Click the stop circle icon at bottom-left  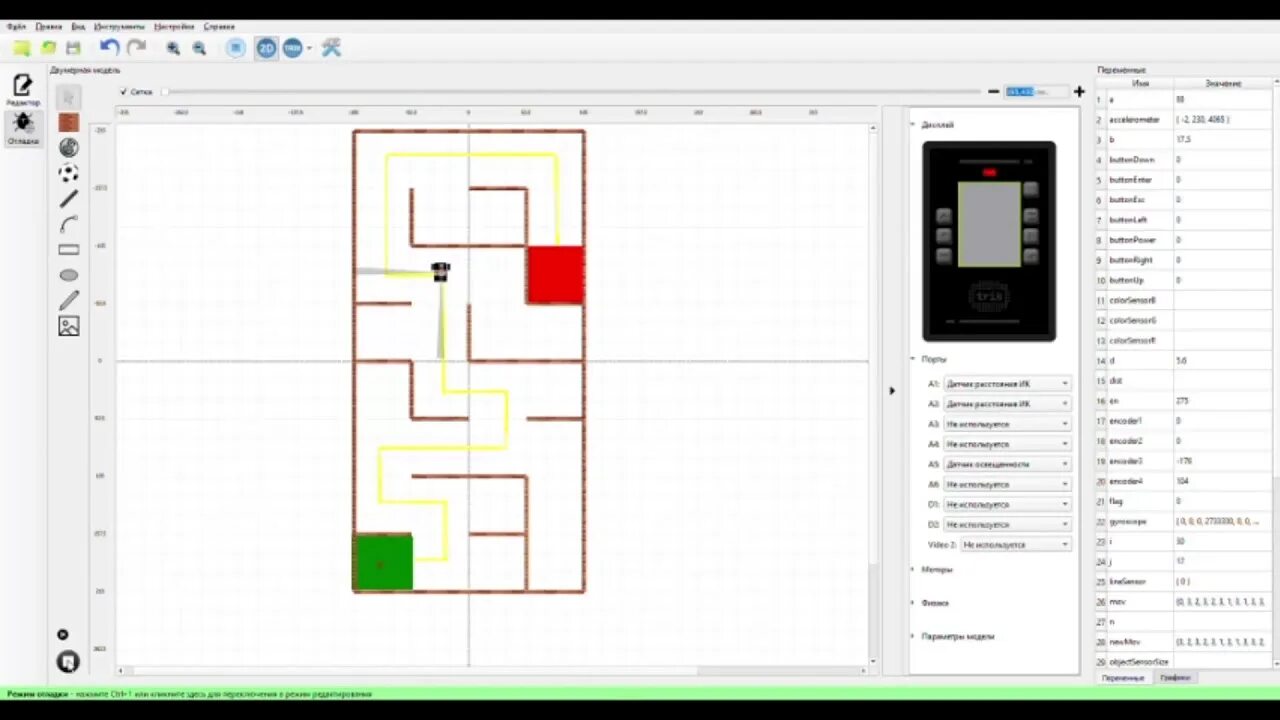(62, 634)
